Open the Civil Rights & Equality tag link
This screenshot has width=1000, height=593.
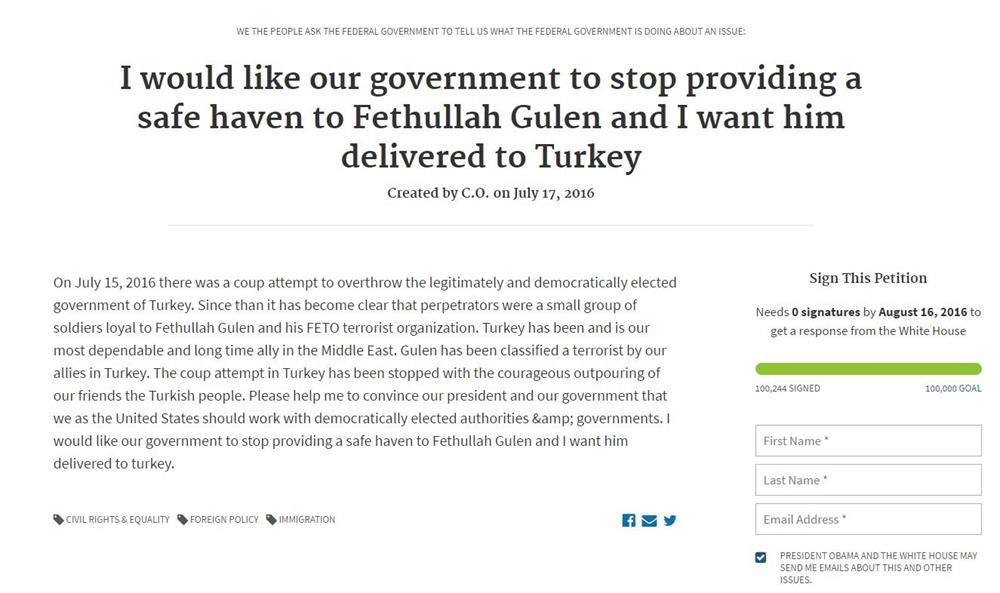(118, 520)
